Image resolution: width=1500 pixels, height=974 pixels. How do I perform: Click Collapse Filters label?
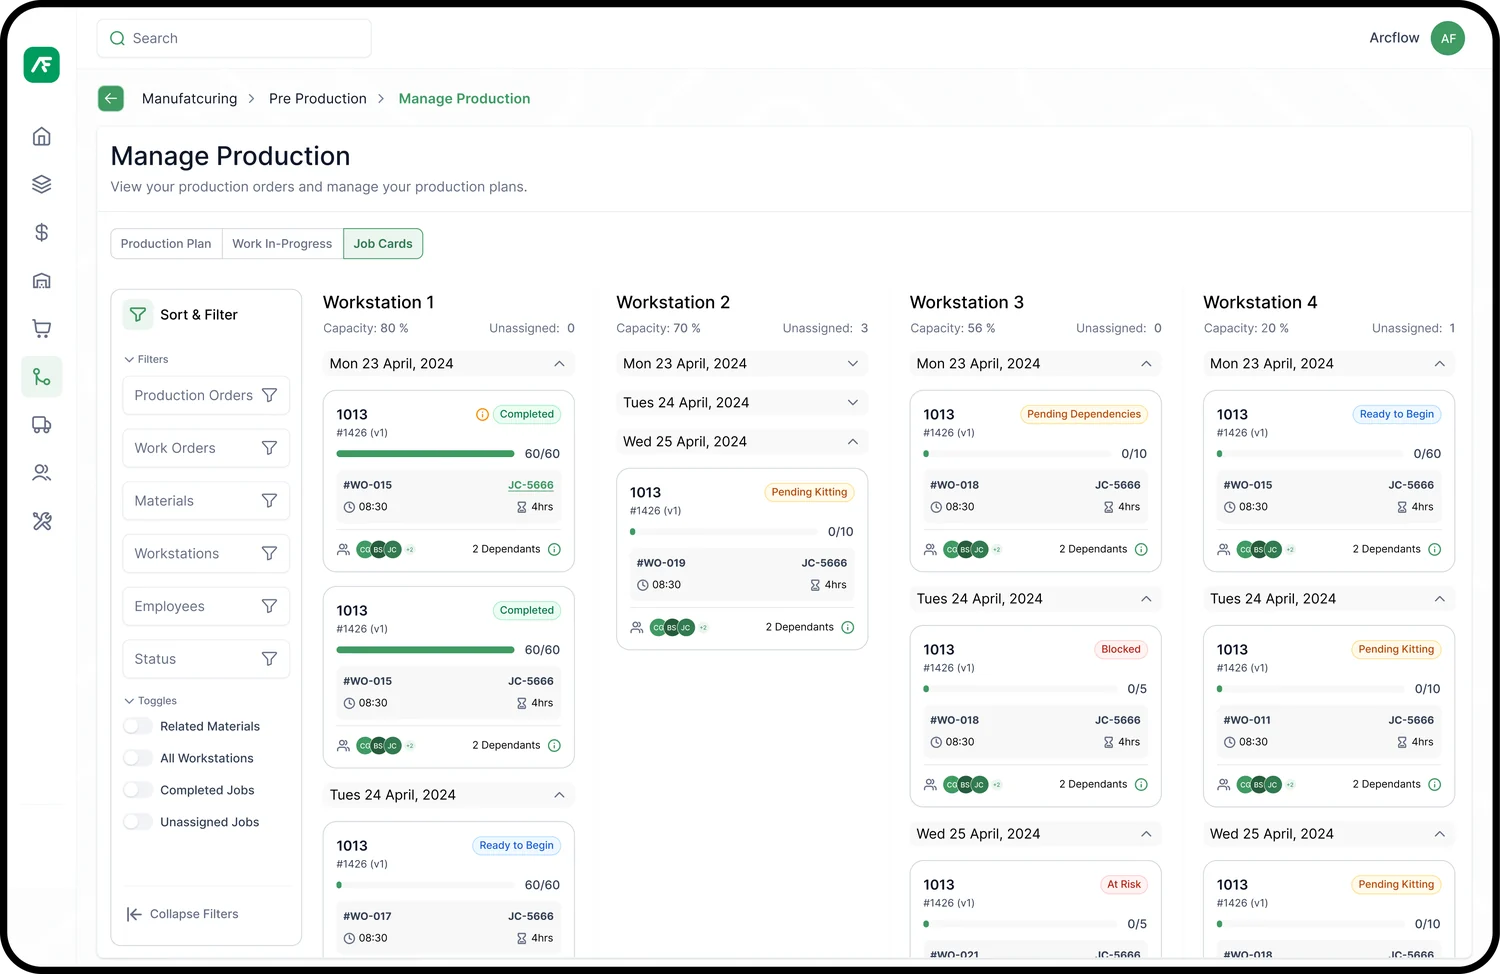point(194,914)
